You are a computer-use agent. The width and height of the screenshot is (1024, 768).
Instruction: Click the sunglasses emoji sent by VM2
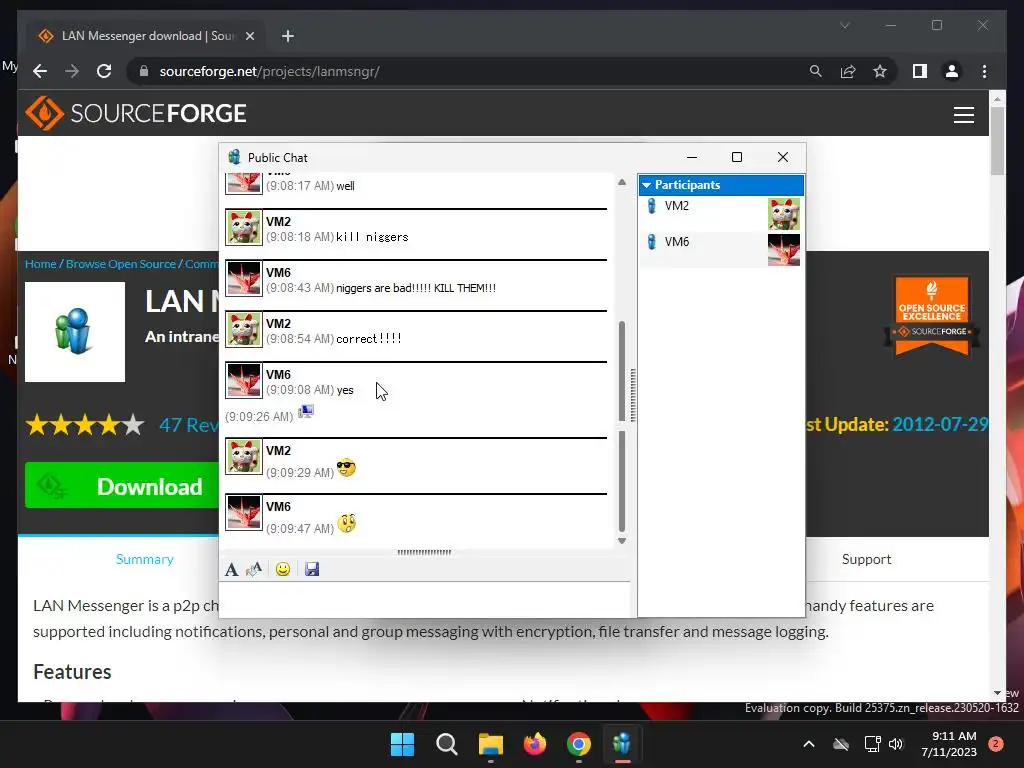pos(346,468)
